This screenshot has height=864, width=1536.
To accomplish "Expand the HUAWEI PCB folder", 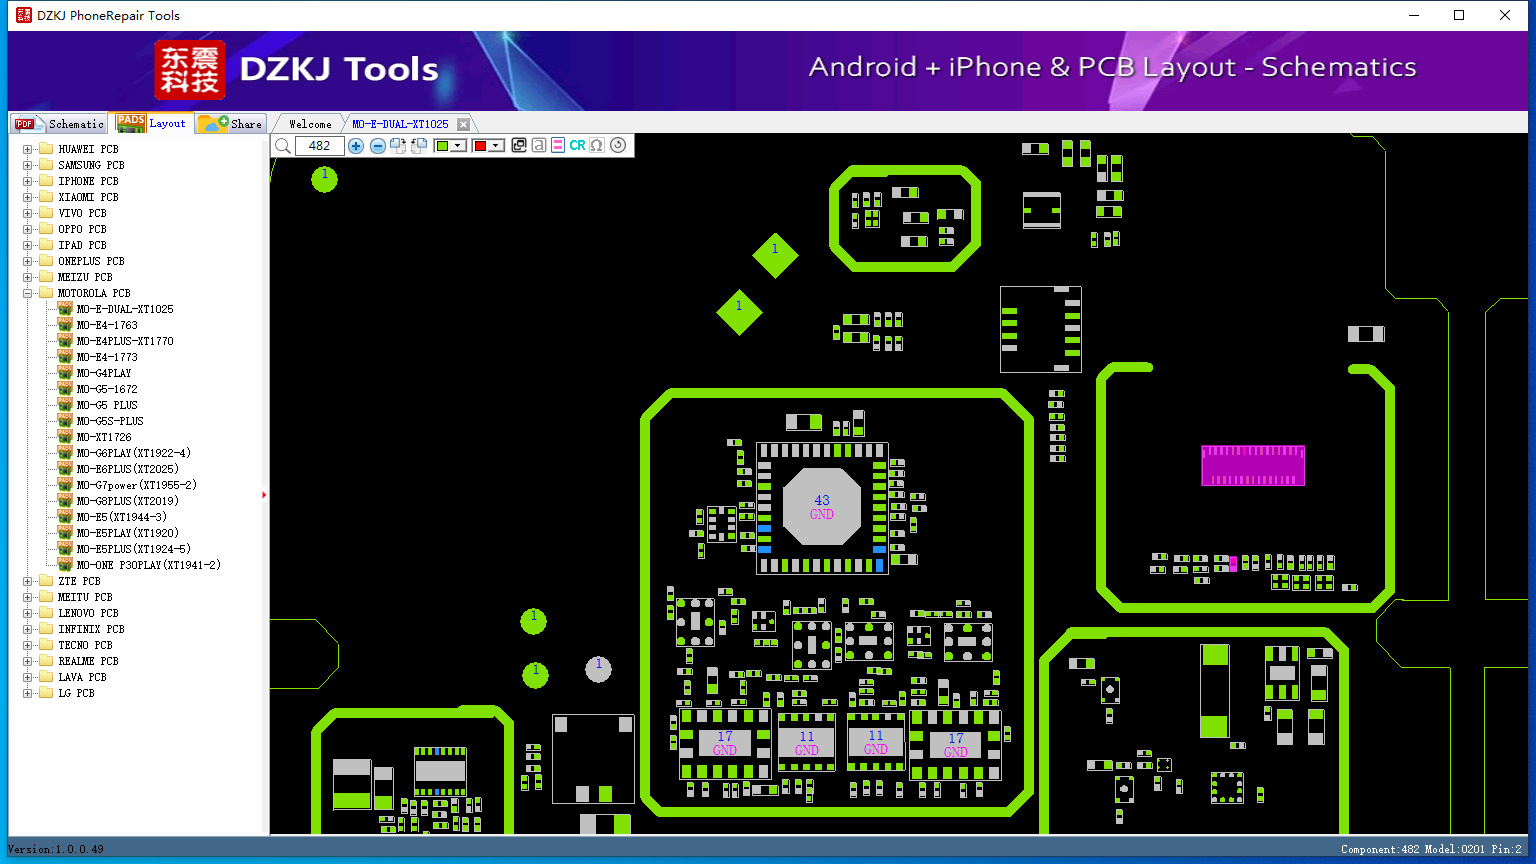I will tap(28, 149).
